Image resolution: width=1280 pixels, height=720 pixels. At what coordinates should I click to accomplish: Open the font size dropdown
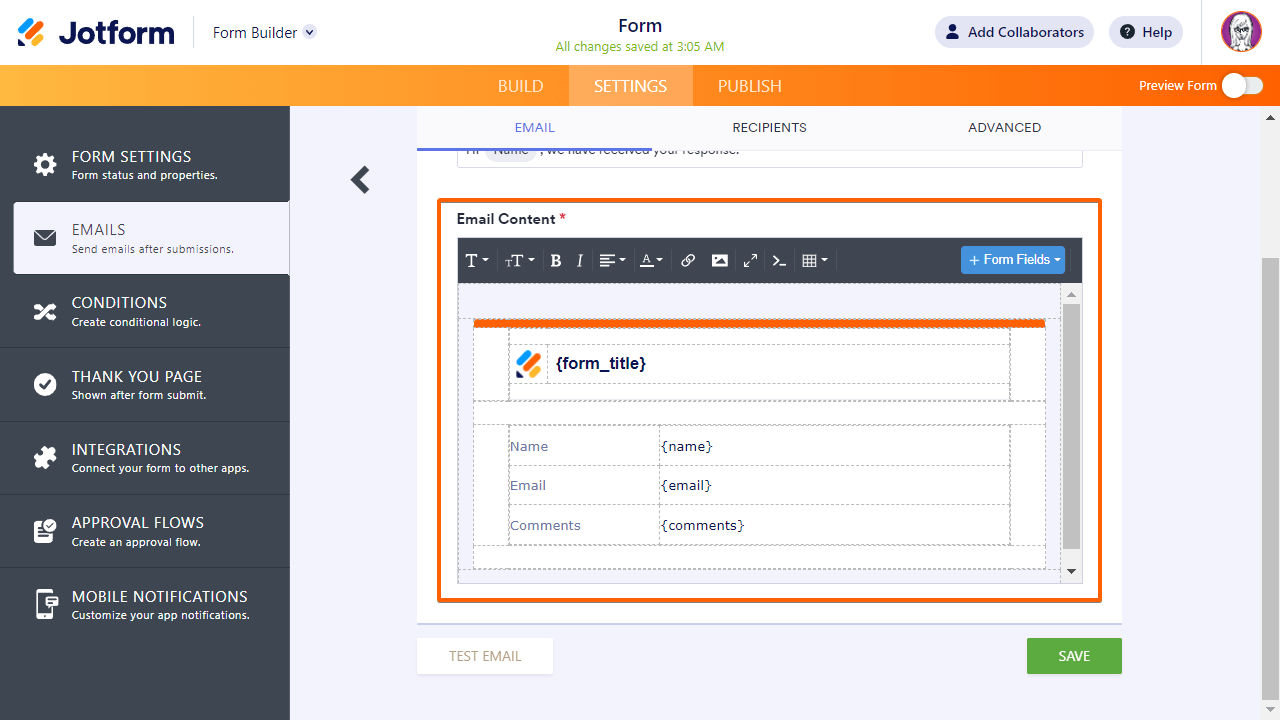click(519, 260)
